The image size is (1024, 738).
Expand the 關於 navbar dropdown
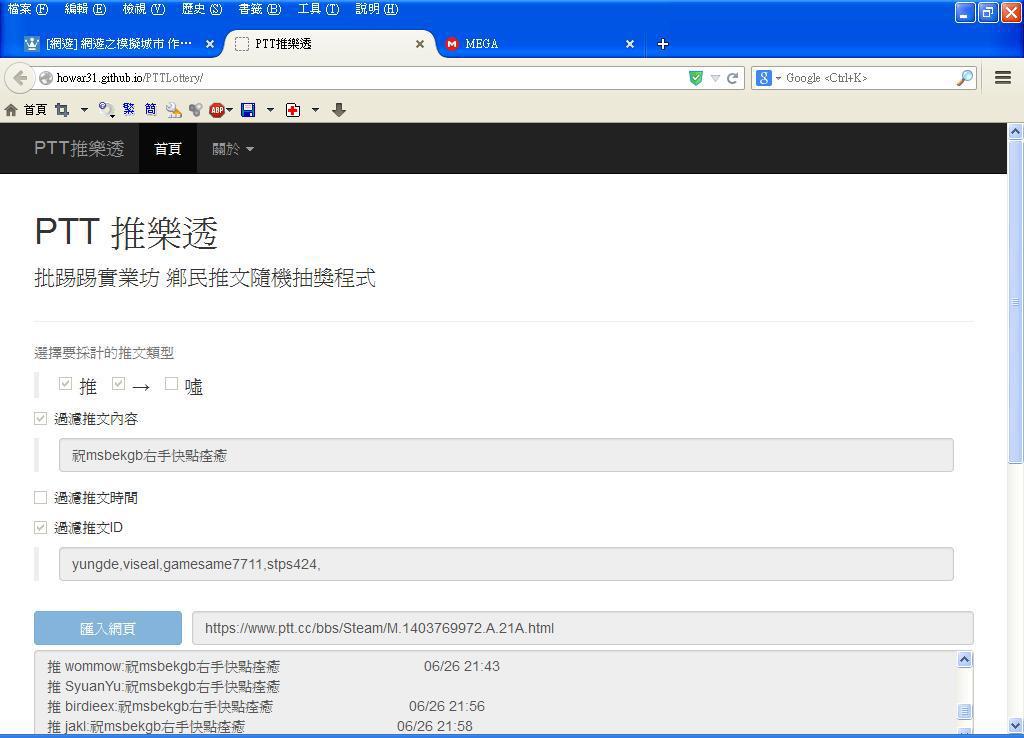tap(232, 149)
